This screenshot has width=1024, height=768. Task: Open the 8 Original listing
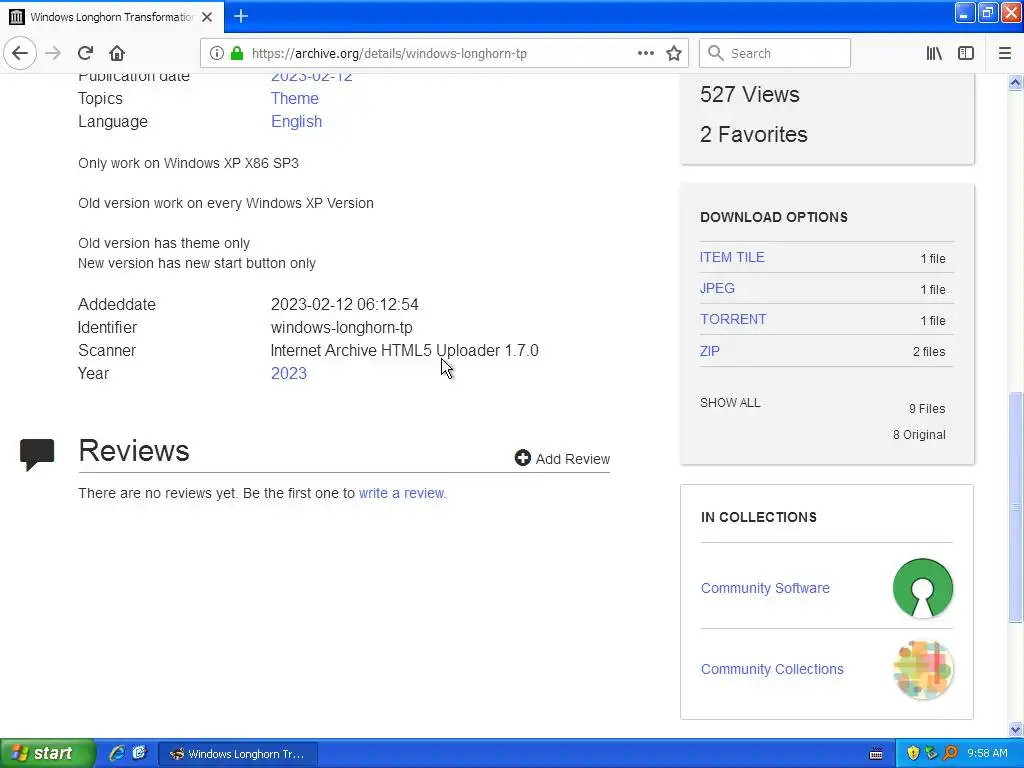[919, 434]
